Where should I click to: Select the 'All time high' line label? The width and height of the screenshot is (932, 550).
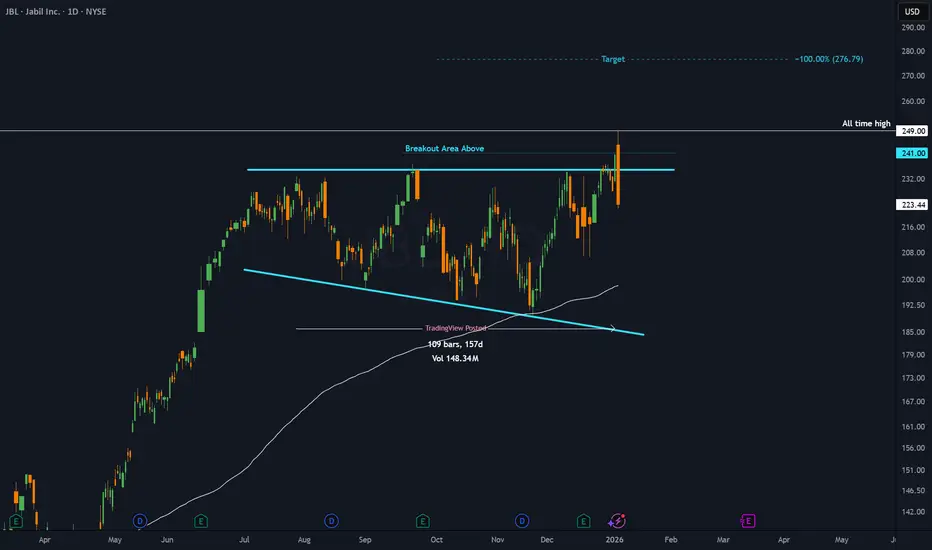pyautogui.click(x=866, y=123)
